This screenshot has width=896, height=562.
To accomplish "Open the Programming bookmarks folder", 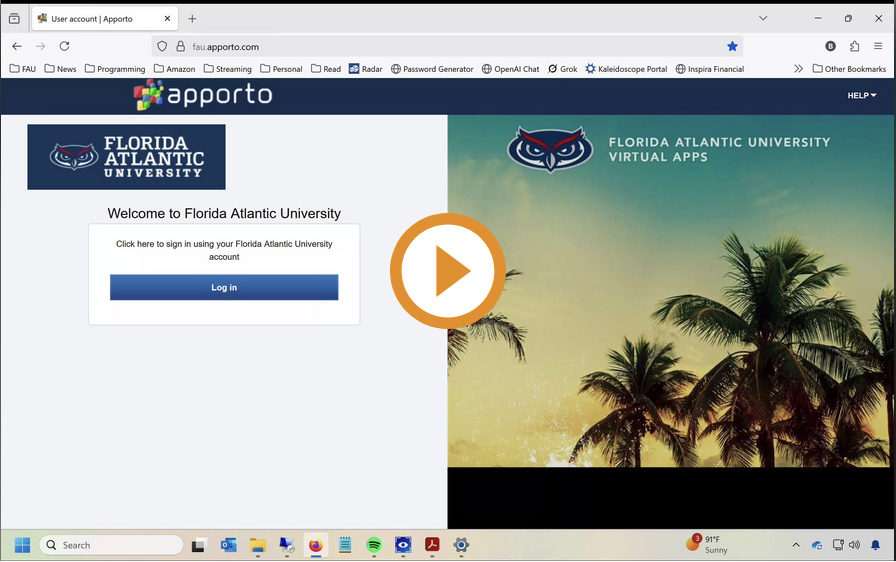I will click(115, 69).
